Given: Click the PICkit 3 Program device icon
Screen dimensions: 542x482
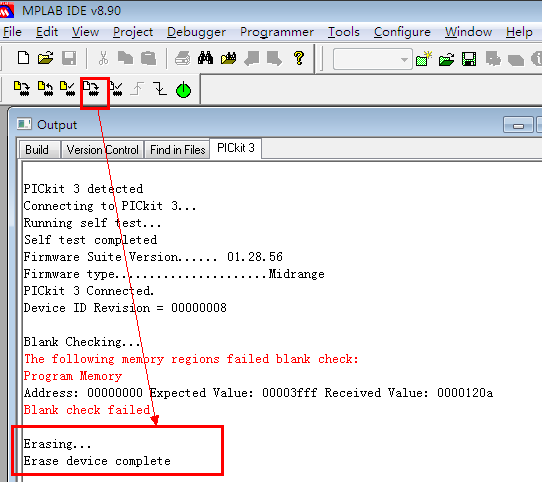Looking at the screenshot, I should tap(21, 89).
